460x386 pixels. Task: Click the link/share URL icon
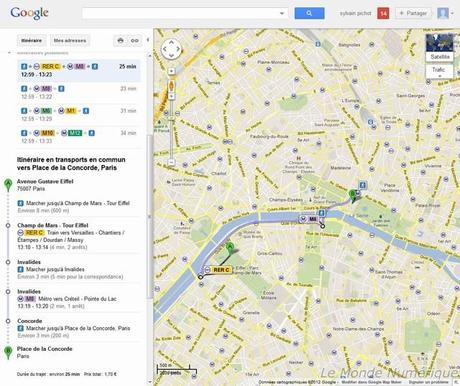click(x=135, y=41)
